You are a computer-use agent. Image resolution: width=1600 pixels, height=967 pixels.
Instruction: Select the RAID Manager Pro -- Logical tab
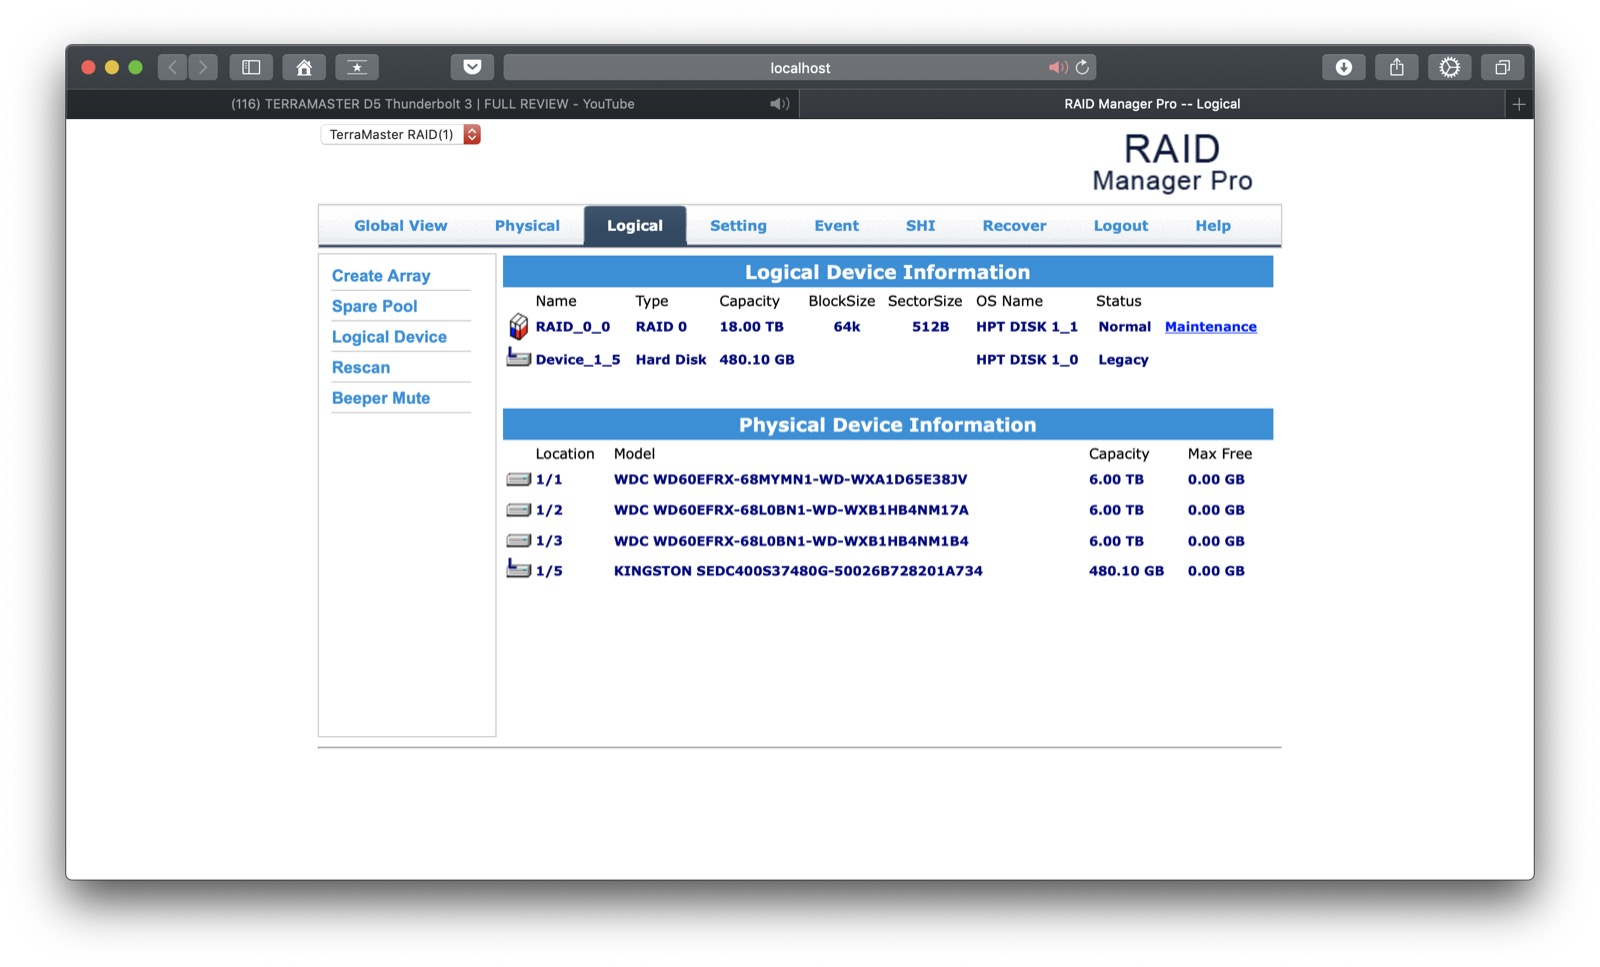pyautogui.click(x=1152, y=104)
